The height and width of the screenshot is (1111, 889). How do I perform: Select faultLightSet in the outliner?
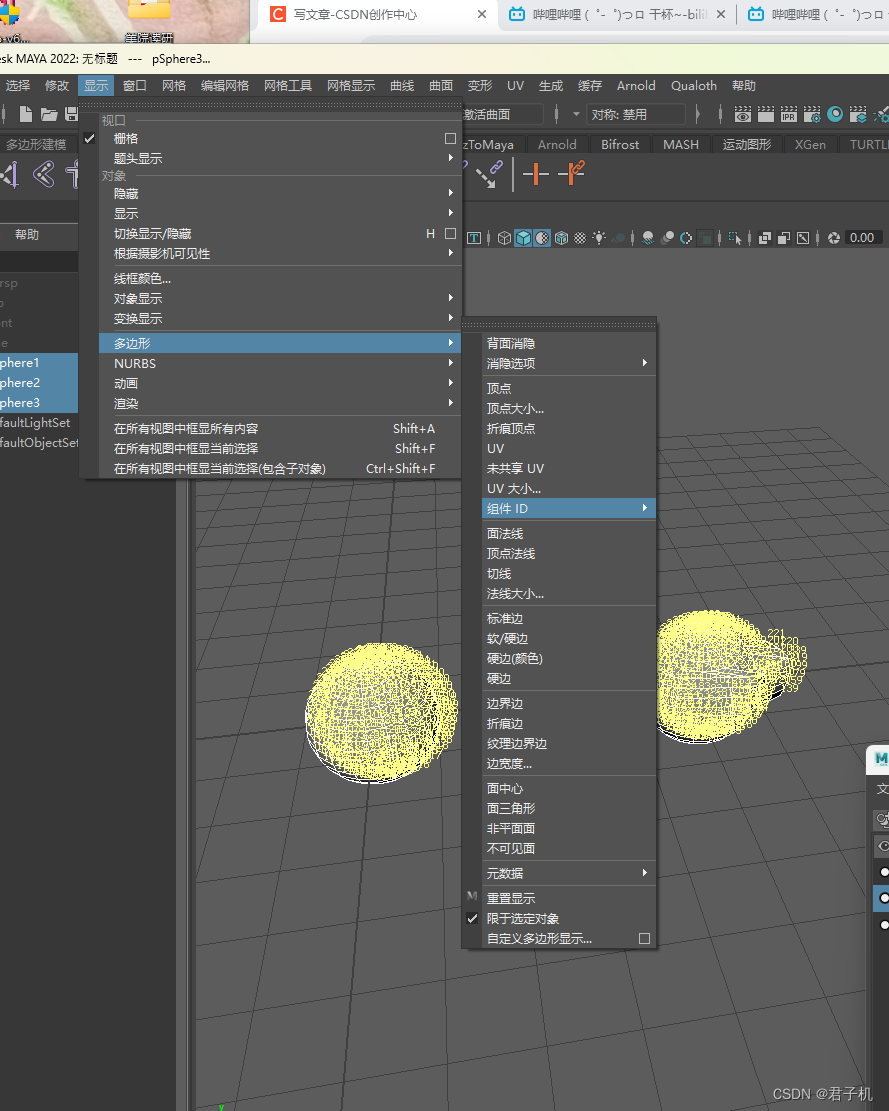[x=39, y=422]
